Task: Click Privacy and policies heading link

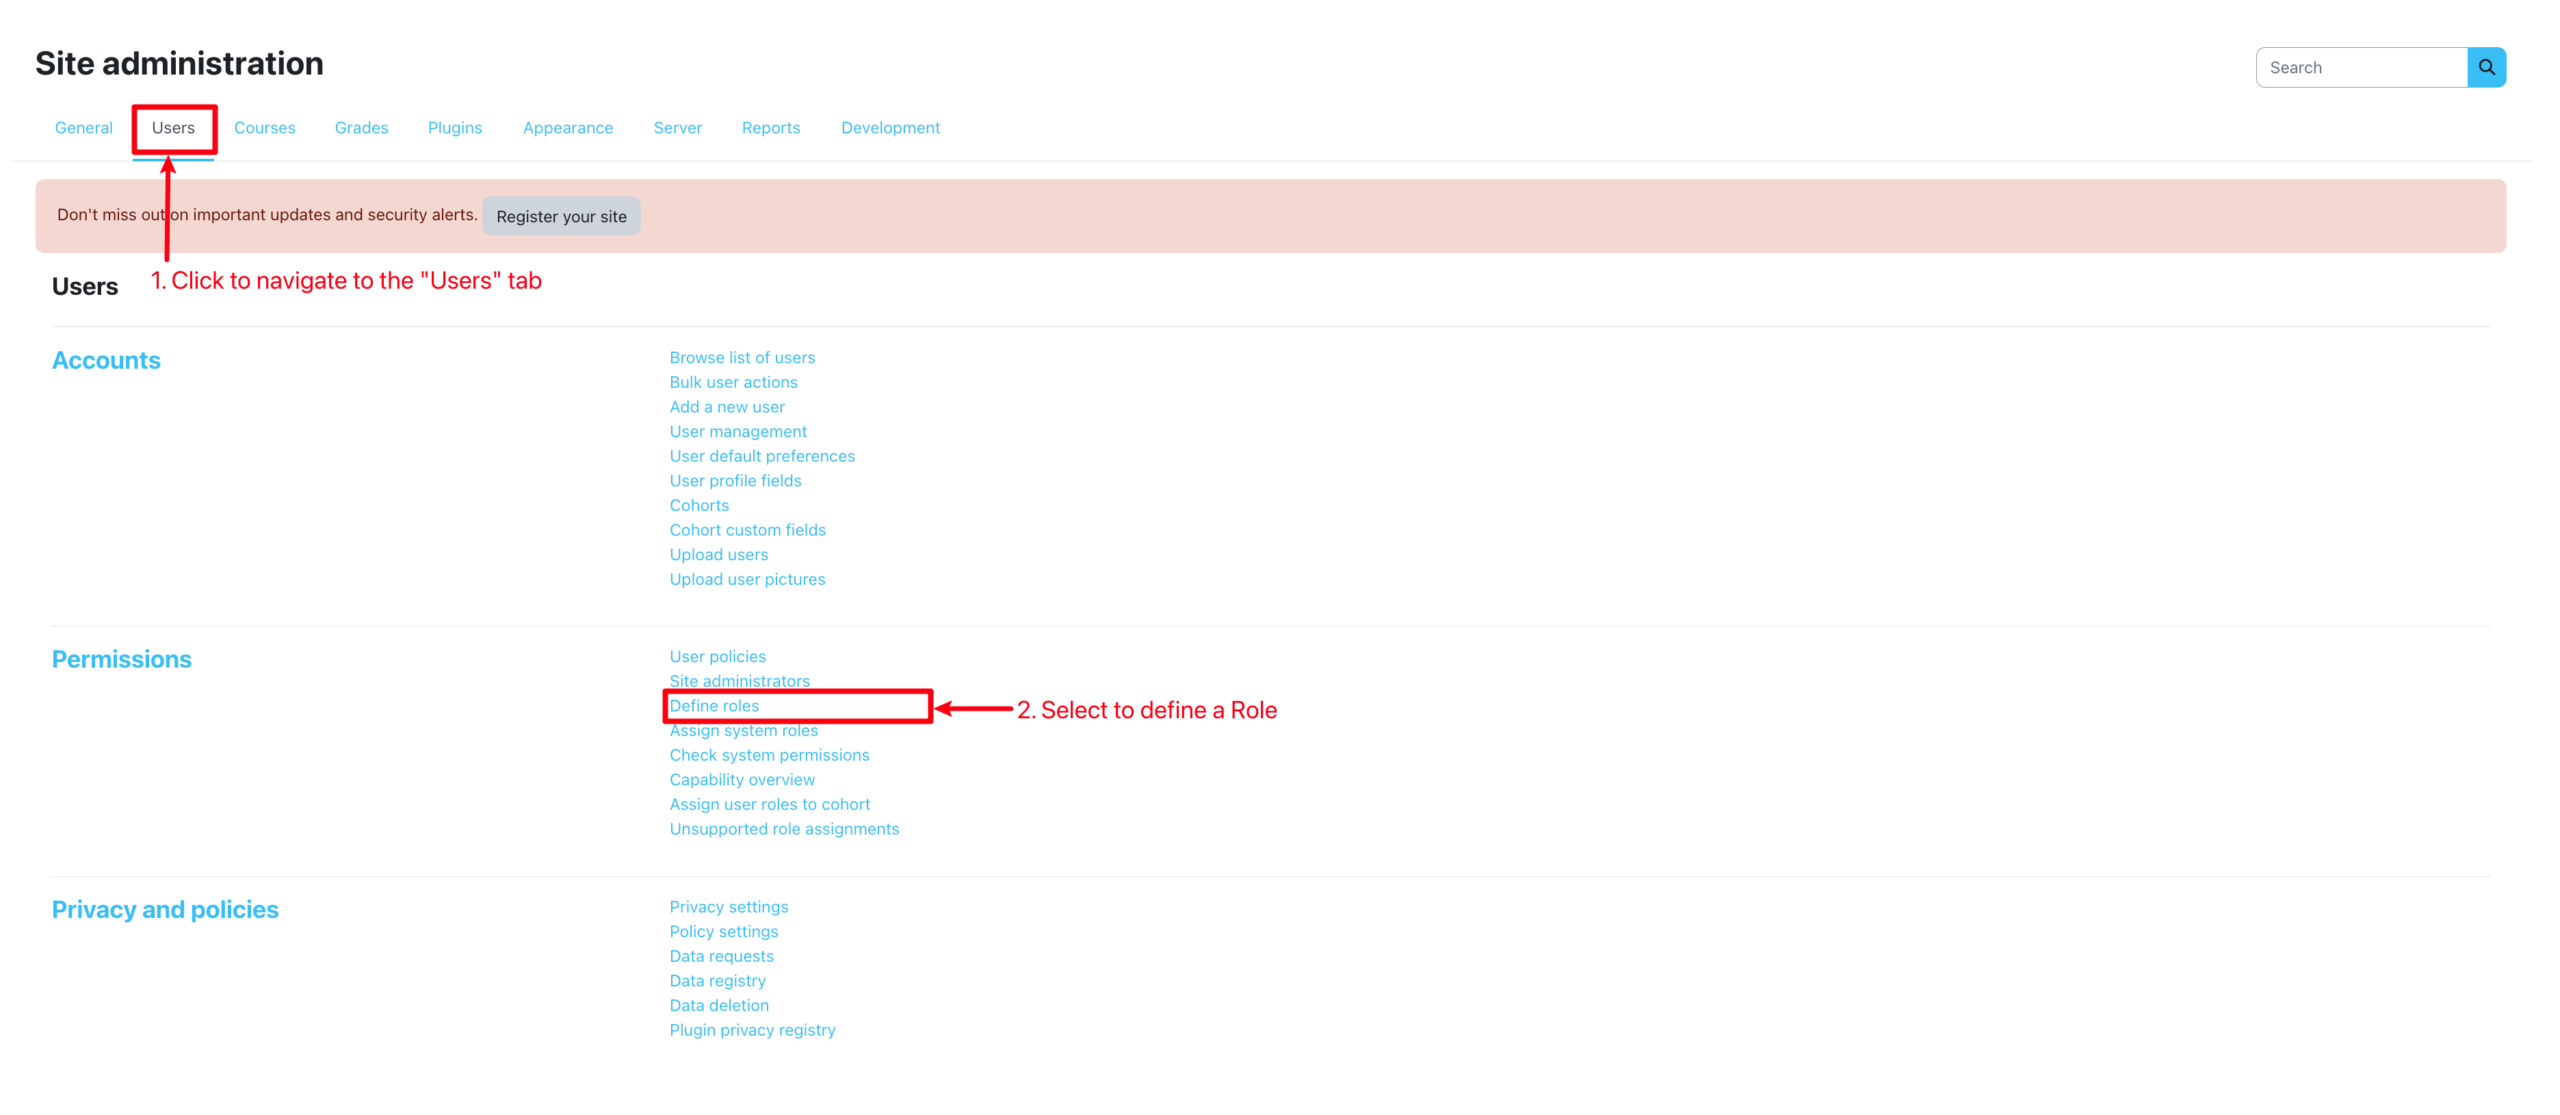Action: coord(165,909)
